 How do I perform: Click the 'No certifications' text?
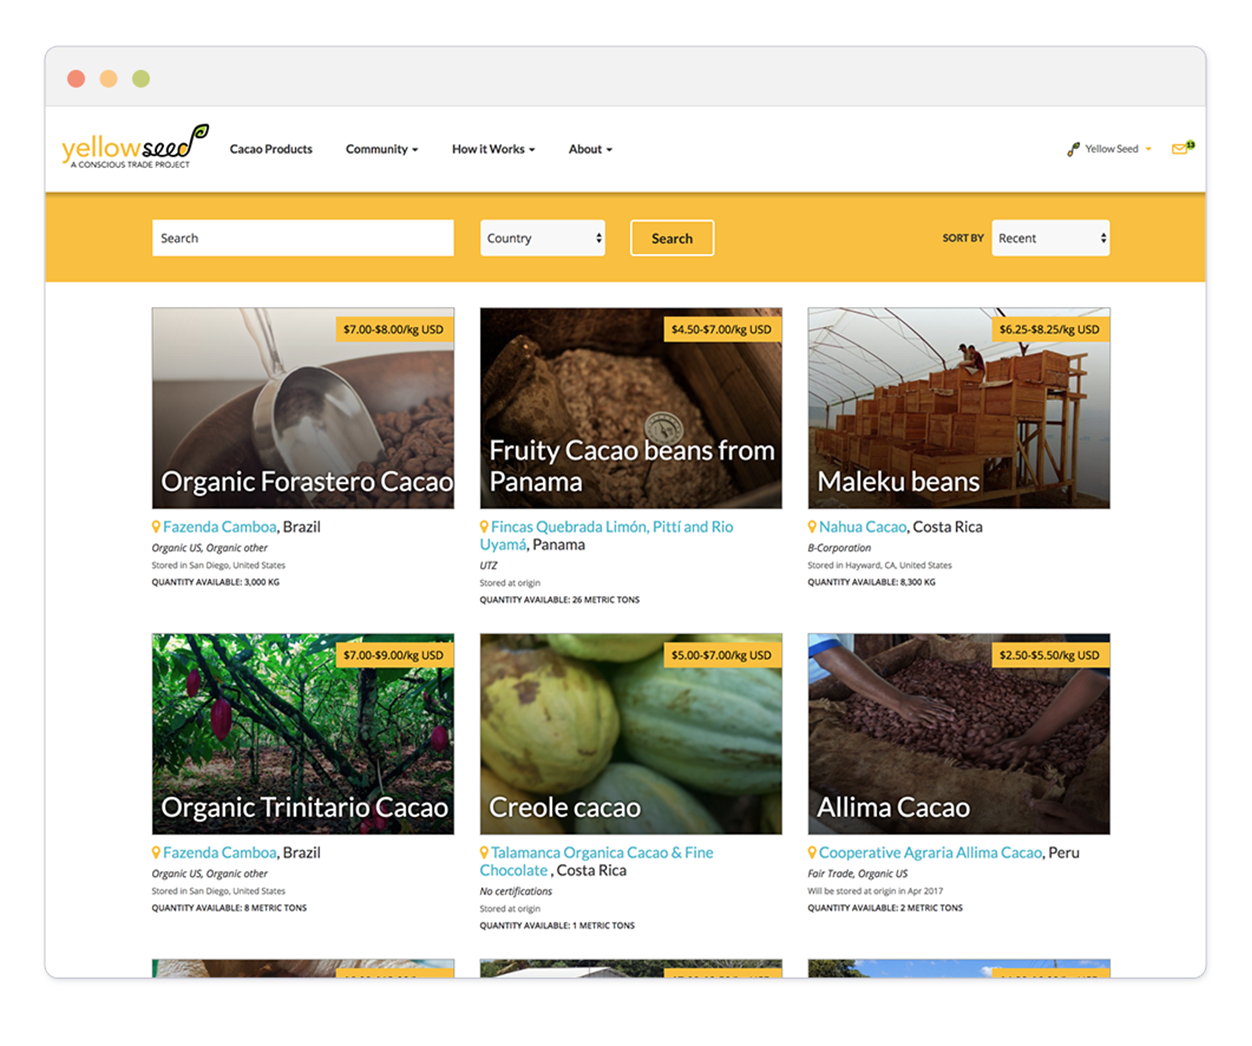click(516, 892)
